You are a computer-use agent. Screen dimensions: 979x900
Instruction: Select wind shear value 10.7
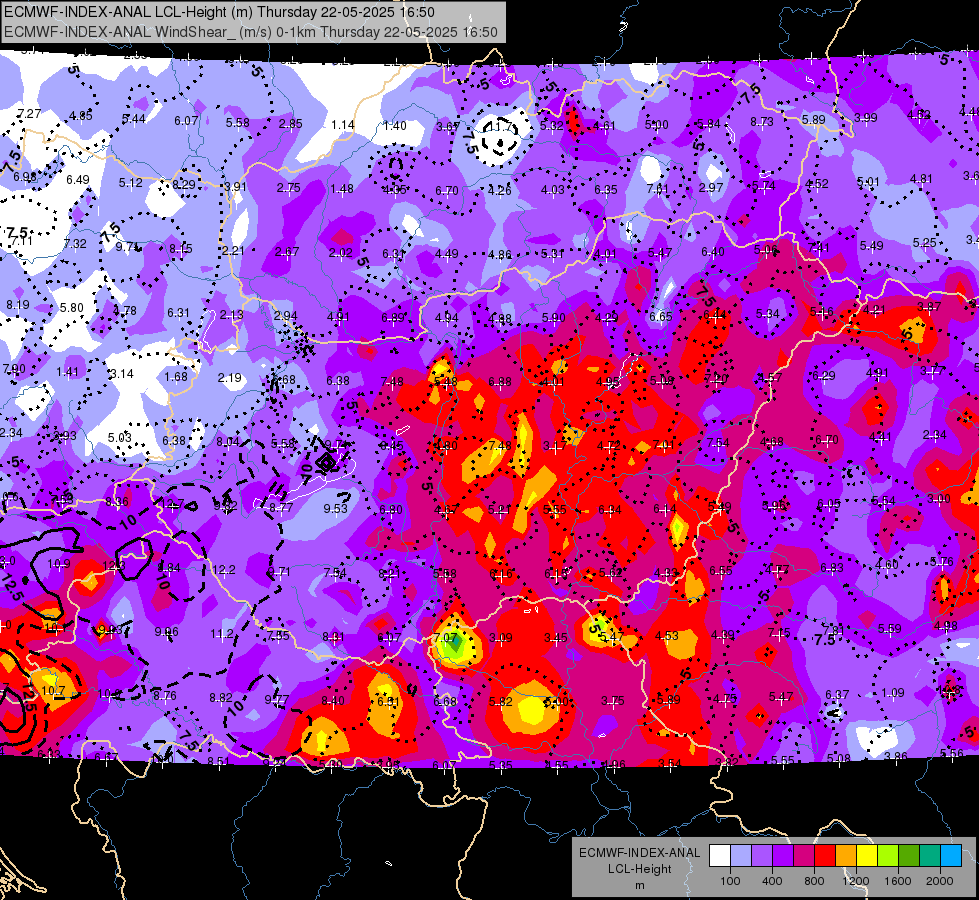click(53, 691)
